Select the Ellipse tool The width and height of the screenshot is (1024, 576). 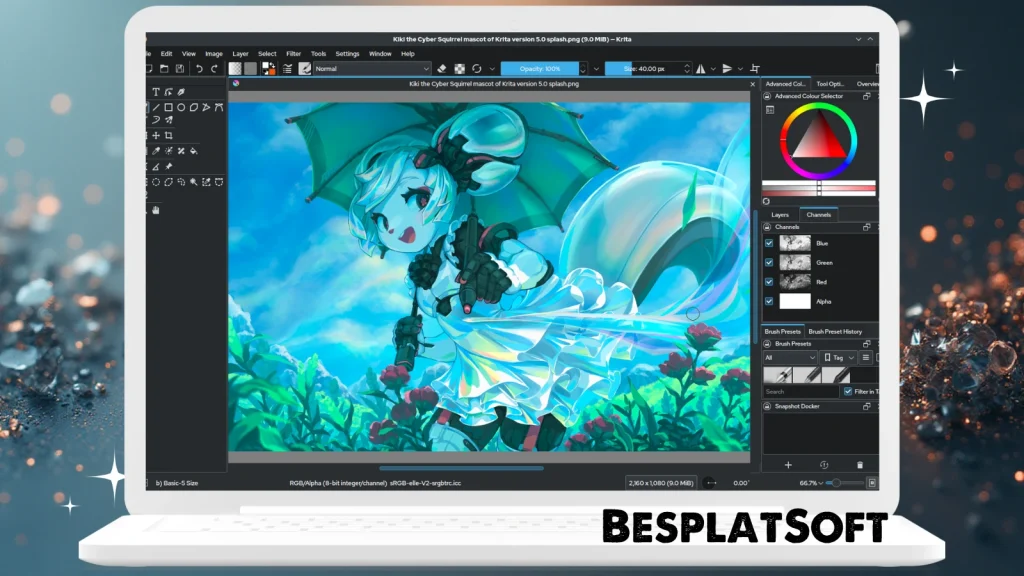tap(181, 107)
